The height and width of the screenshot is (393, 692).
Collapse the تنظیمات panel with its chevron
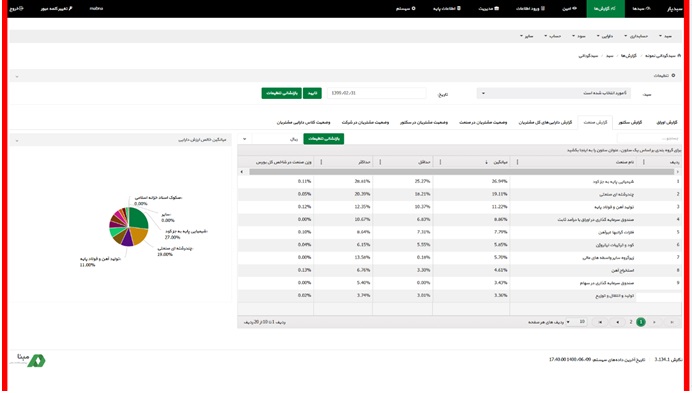[x=17, y=76]
